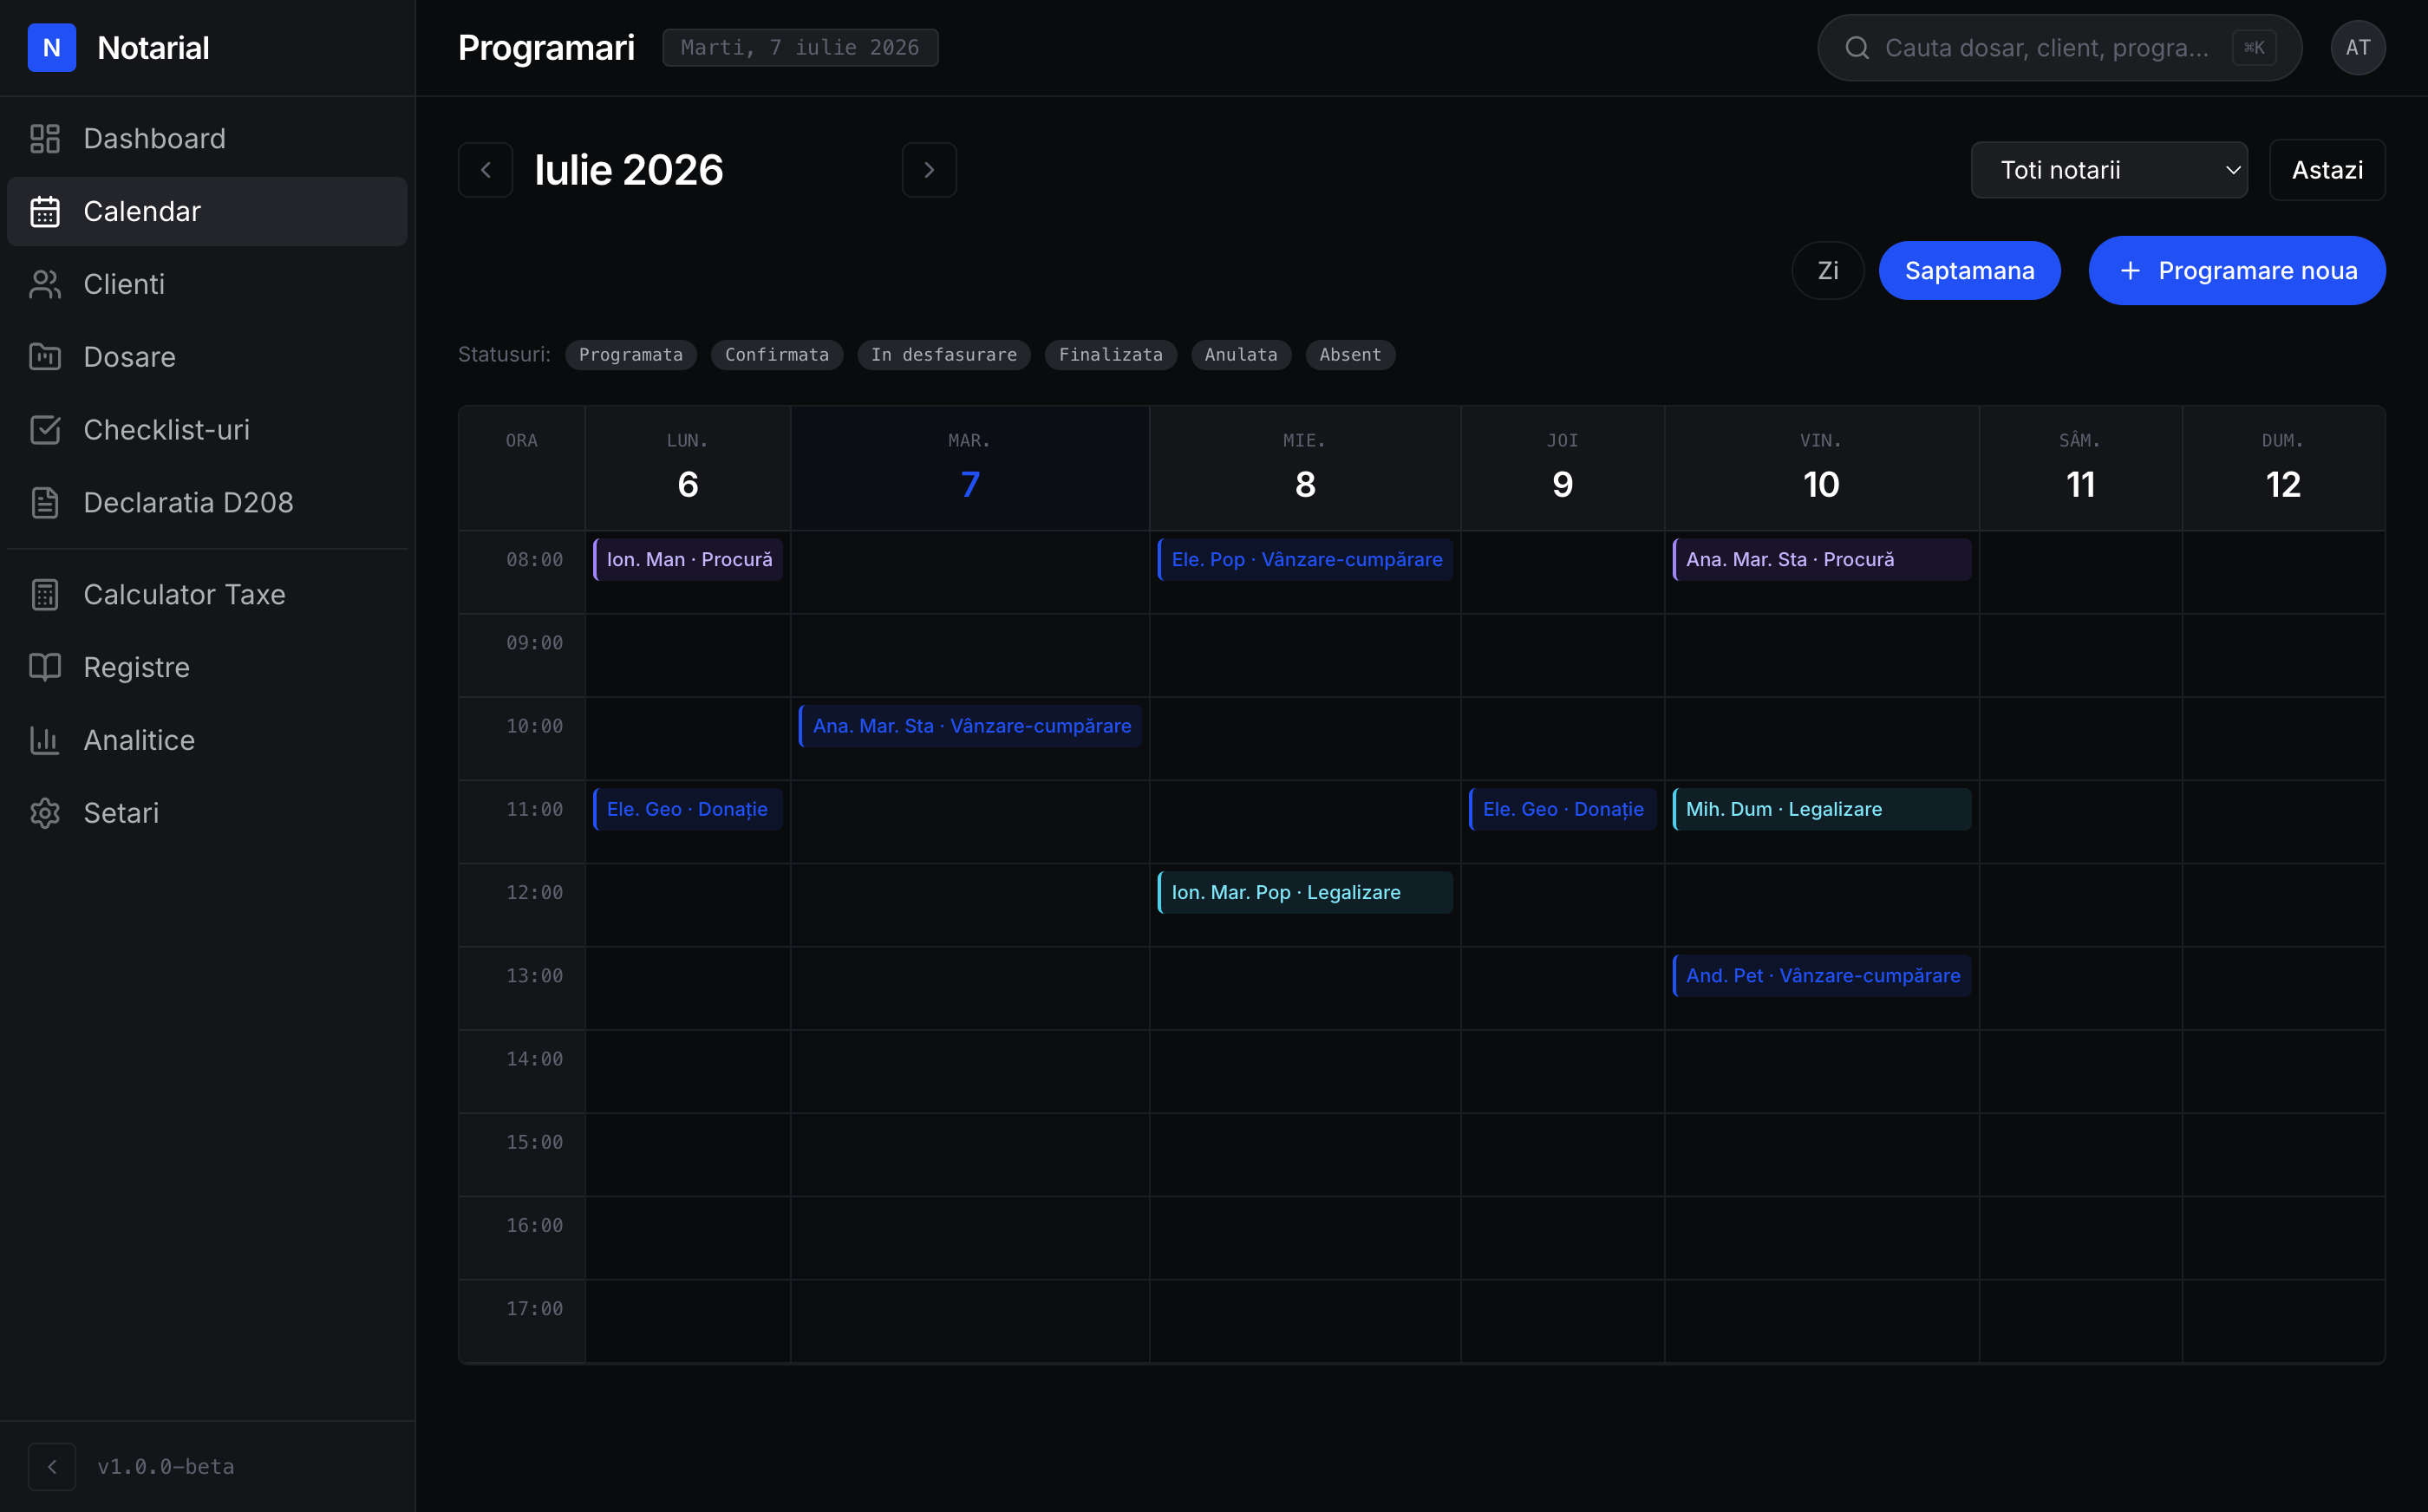Click the 08:00 time label

534,560
